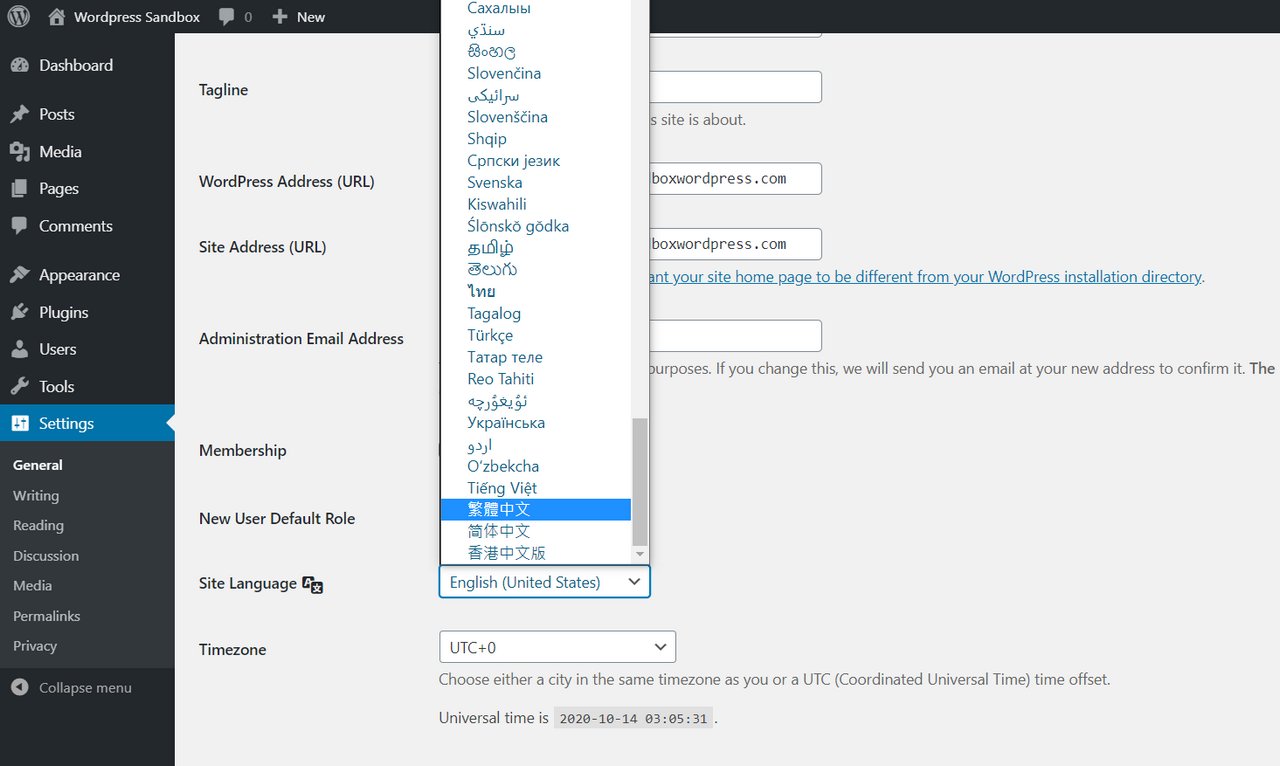1280x766 pixels.
Task: Click the Users person icon
Action: click(20, 349)
